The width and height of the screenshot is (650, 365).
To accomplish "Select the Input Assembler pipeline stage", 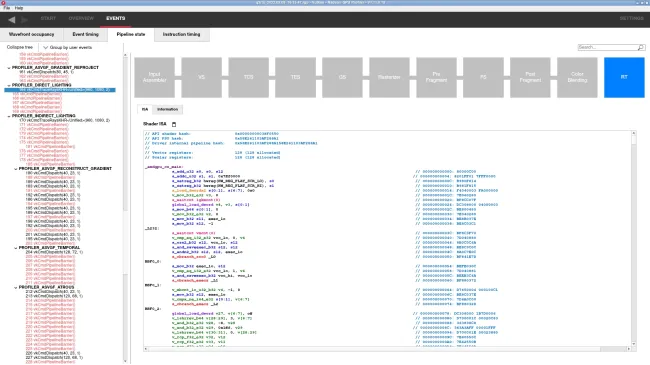I will pos(154,77).
